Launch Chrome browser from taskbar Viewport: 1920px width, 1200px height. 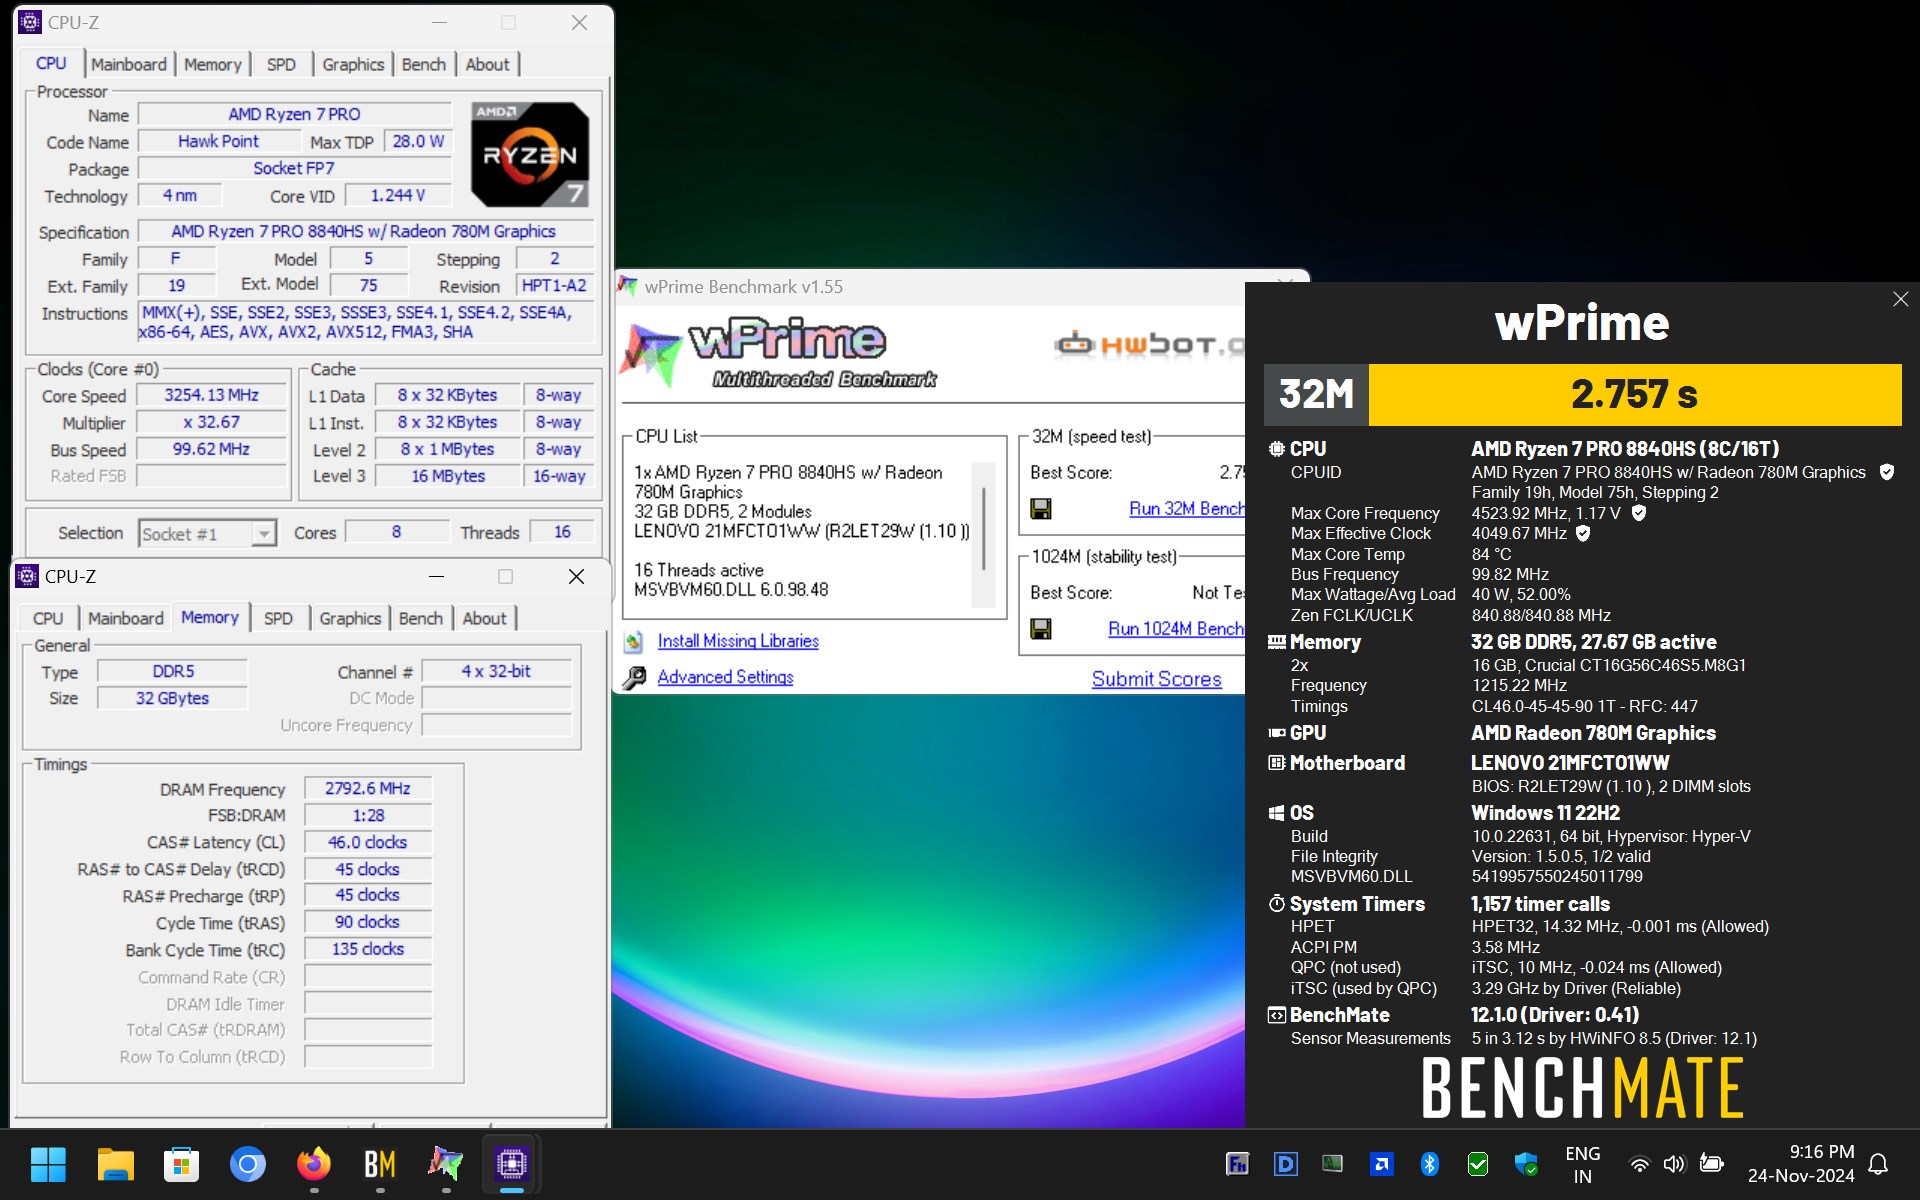(x=247, y=1164)
